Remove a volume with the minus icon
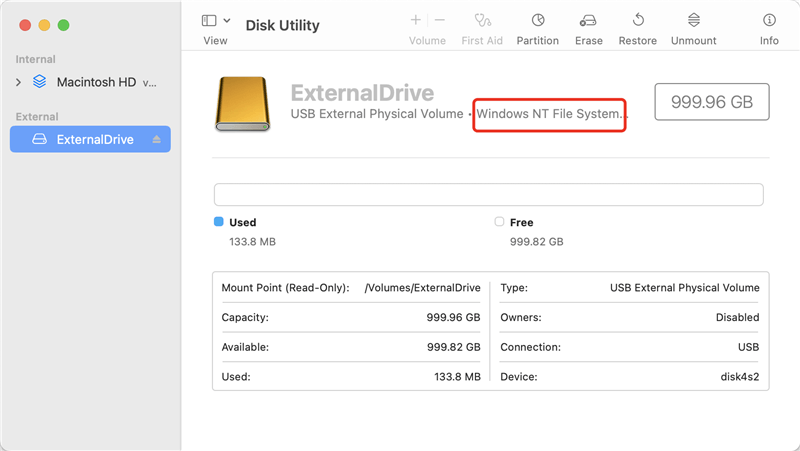This screenshot has width=800, height=451. point(439,20)
